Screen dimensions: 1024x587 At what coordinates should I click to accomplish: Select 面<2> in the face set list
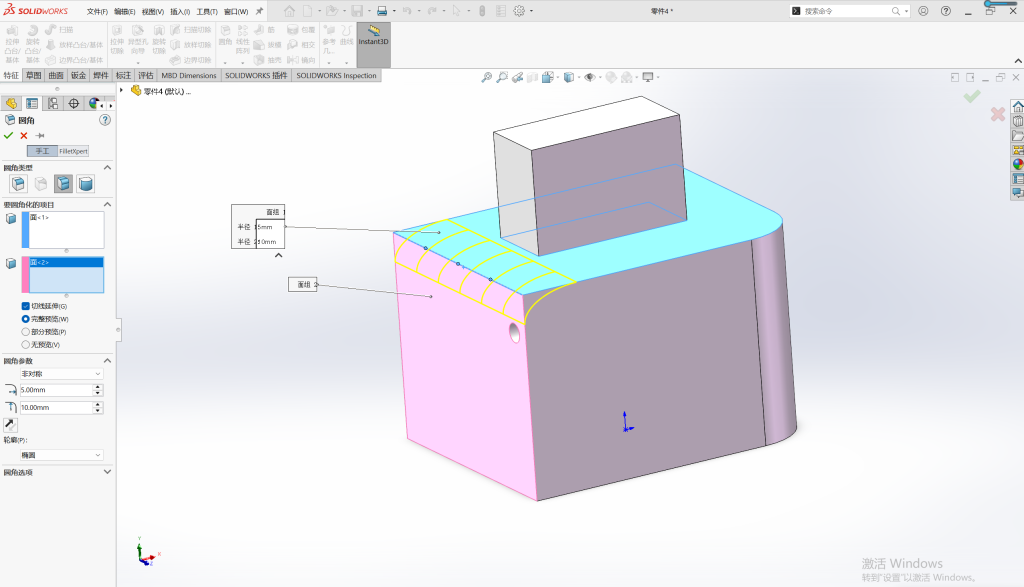click(x=66, y=262)
